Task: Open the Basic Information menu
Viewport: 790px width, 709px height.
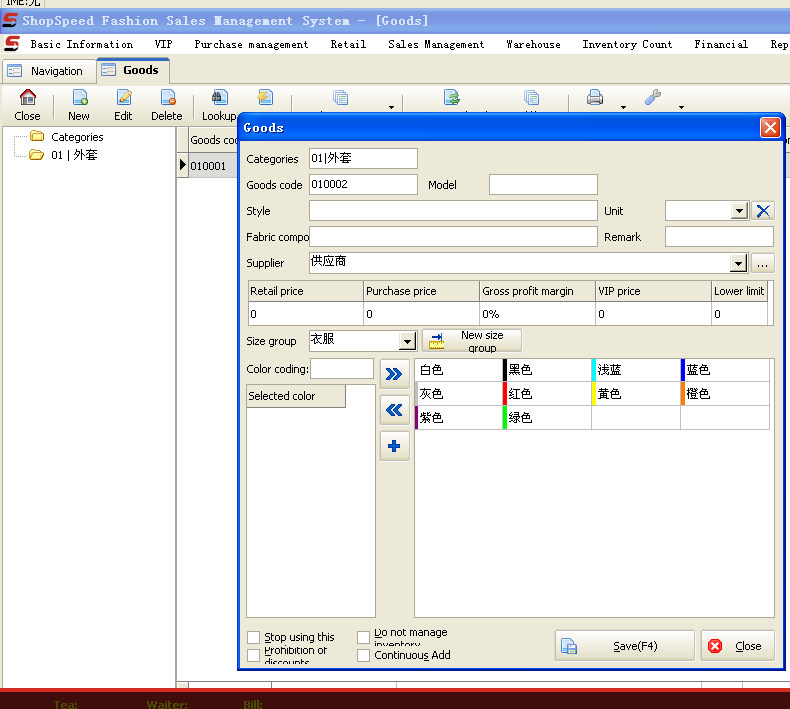Action: (82, 44)
